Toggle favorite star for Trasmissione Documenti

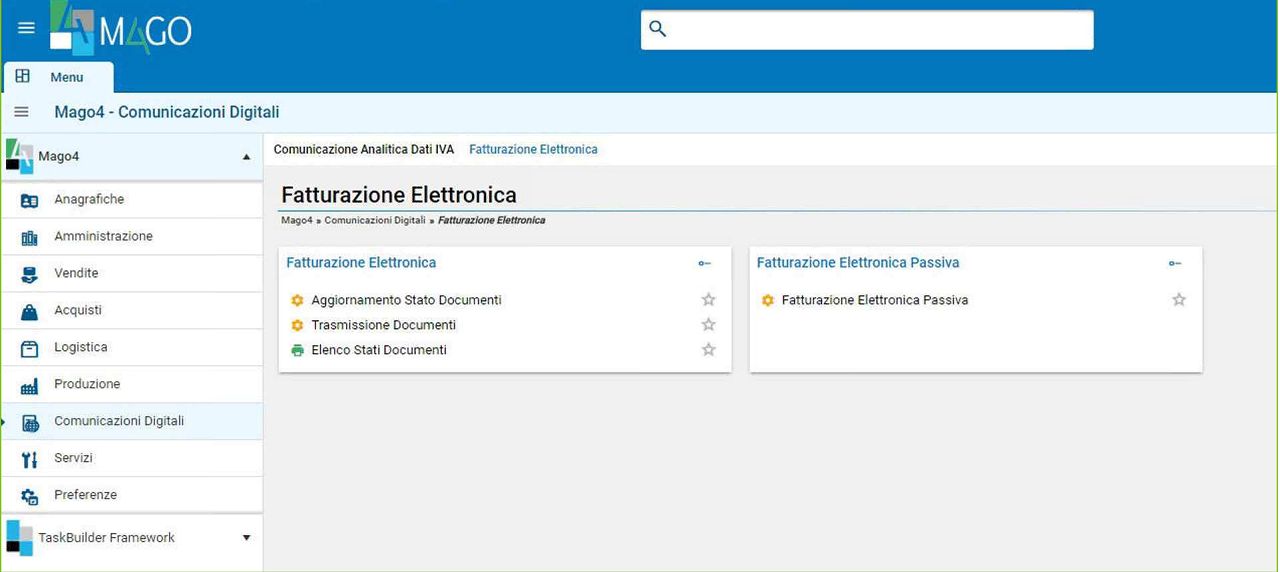709,325
